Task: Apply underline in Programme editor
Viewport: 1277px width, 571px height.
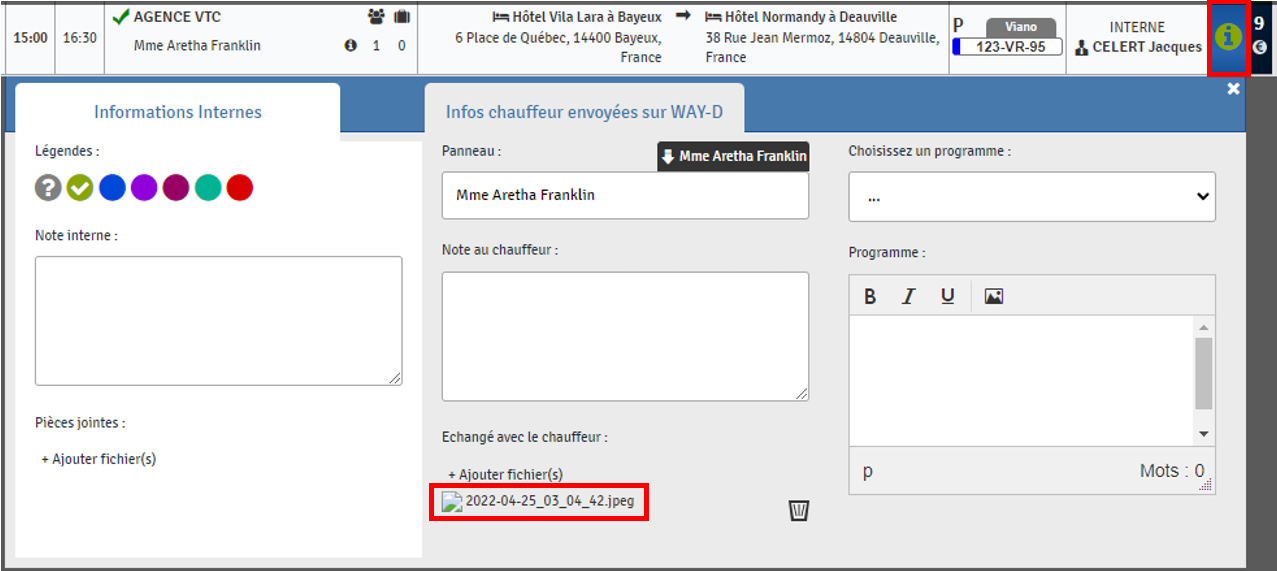Action: point(947,297)
